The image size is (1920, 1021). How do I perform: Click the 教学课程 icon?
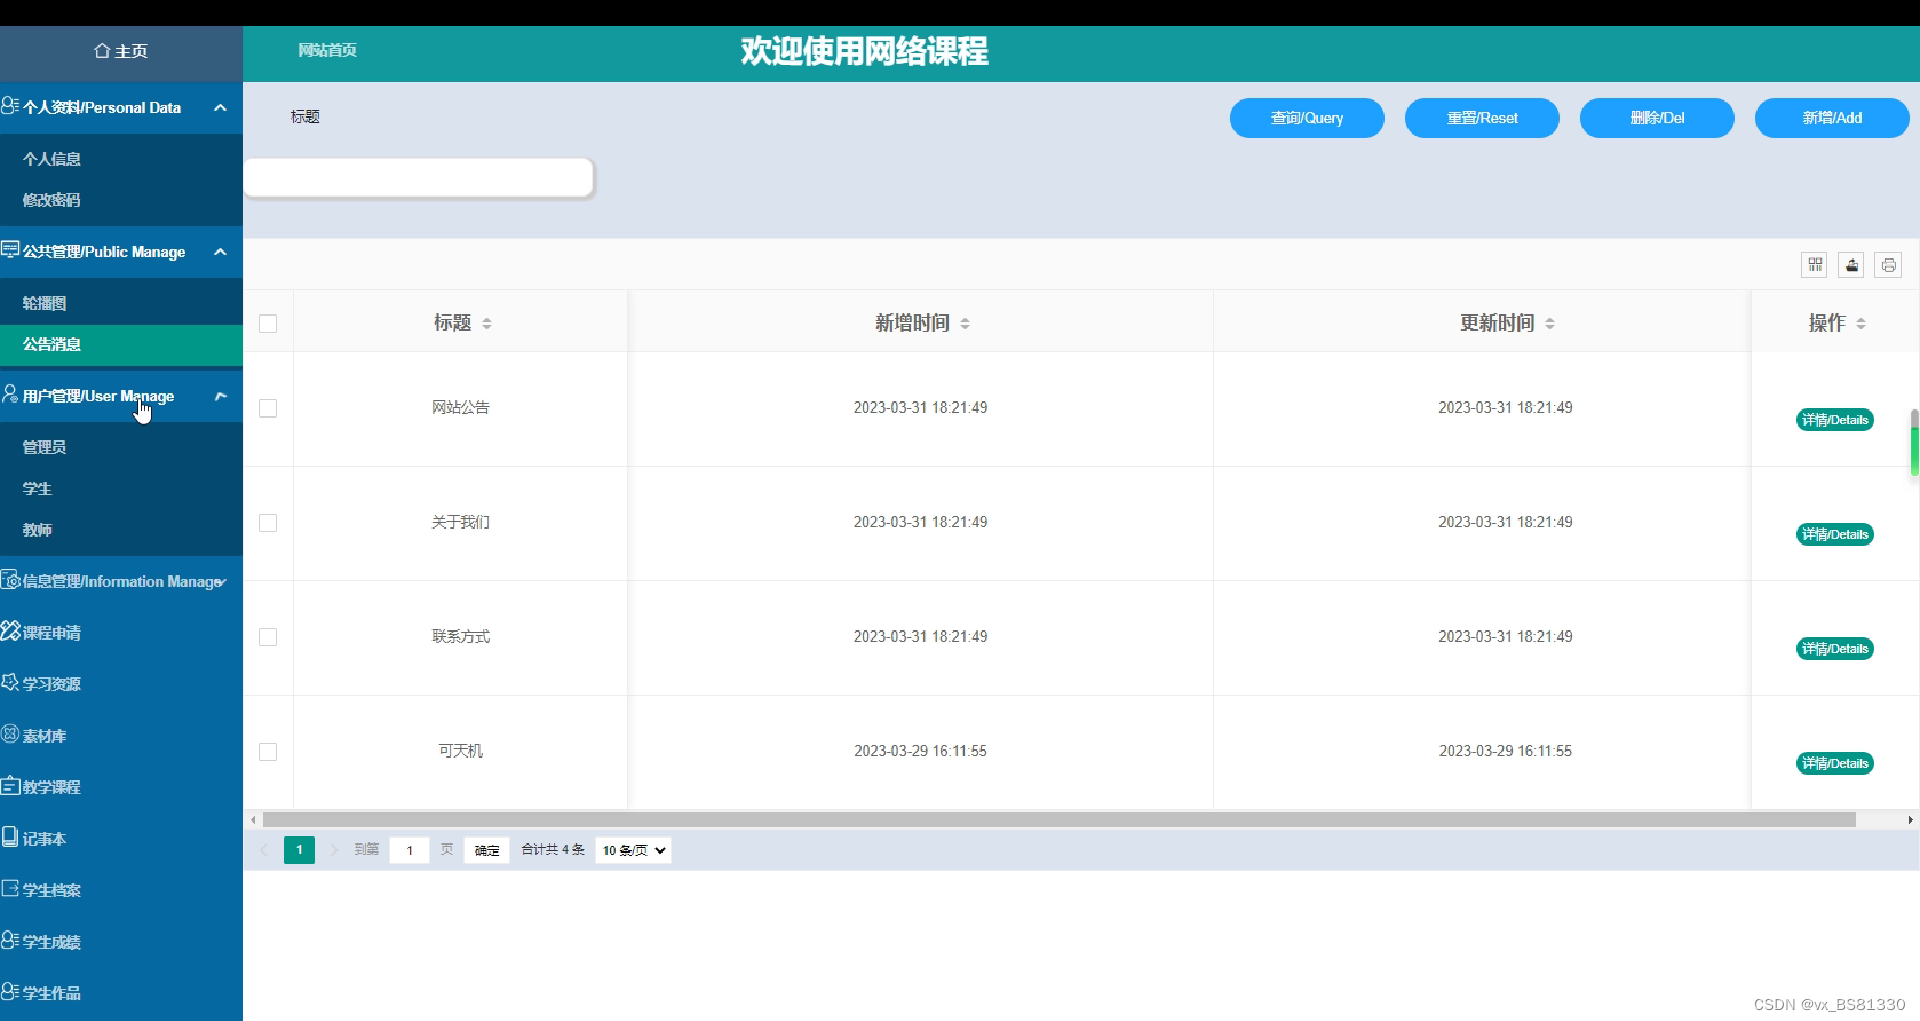coord(10,786)
